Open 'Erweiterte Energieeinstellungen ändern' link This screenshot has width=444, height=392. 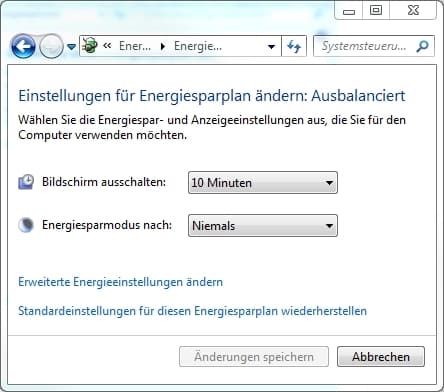(120, 282)
